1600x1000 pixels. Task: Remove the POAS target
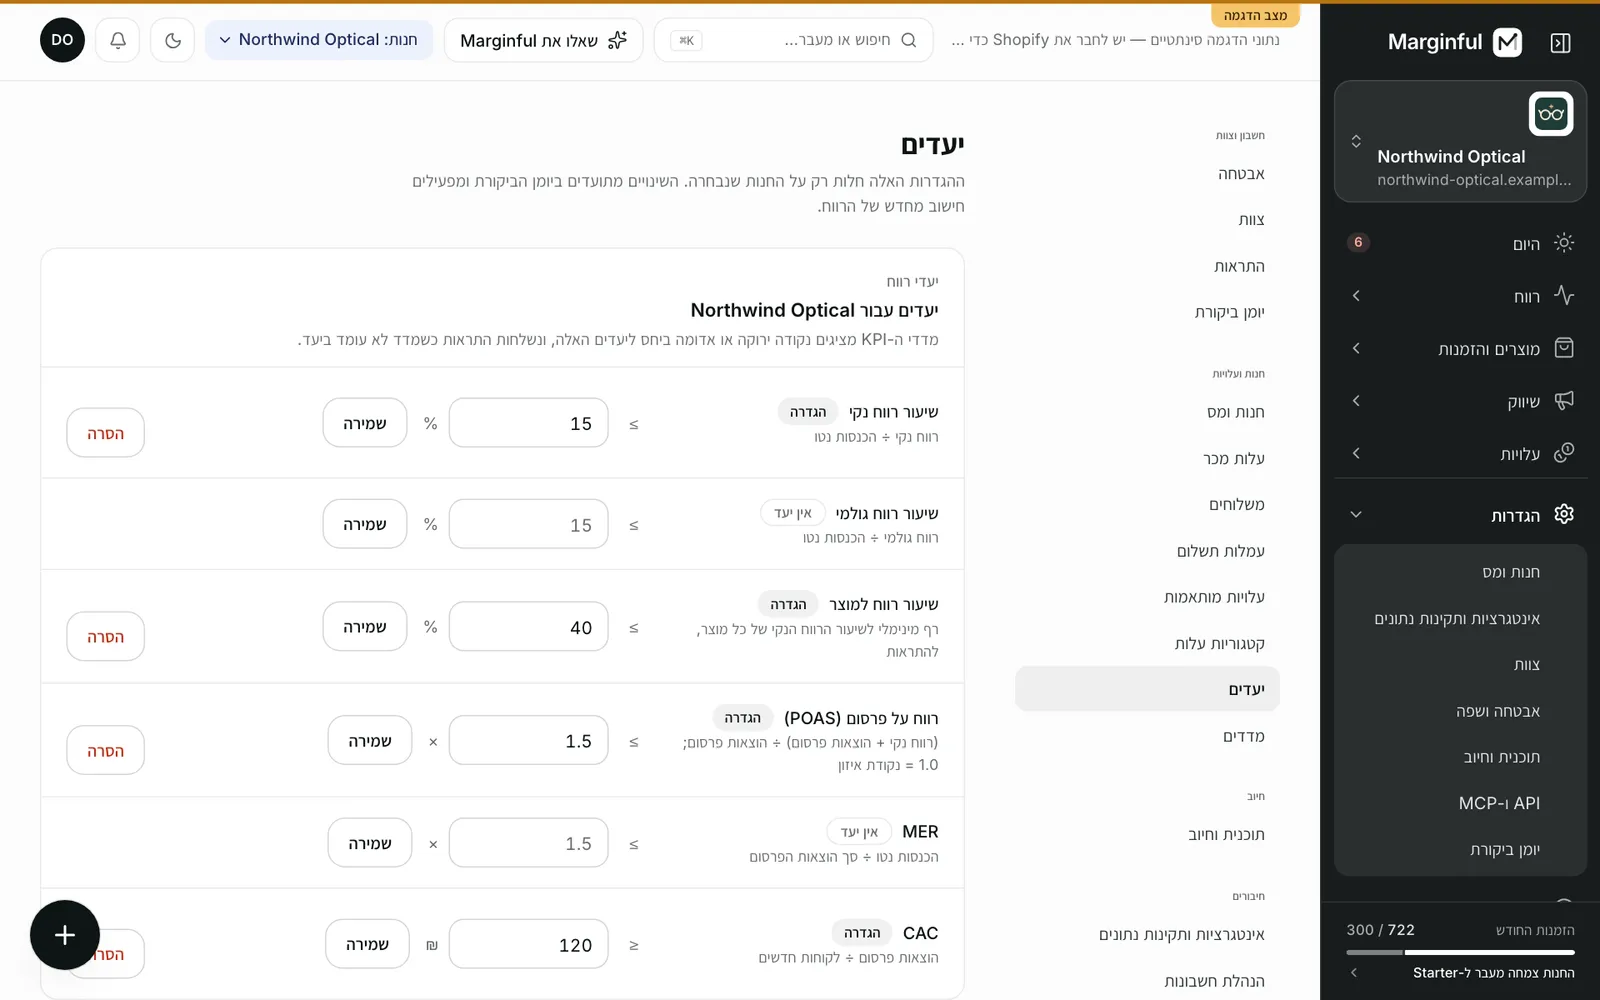[x=105, y=750]
